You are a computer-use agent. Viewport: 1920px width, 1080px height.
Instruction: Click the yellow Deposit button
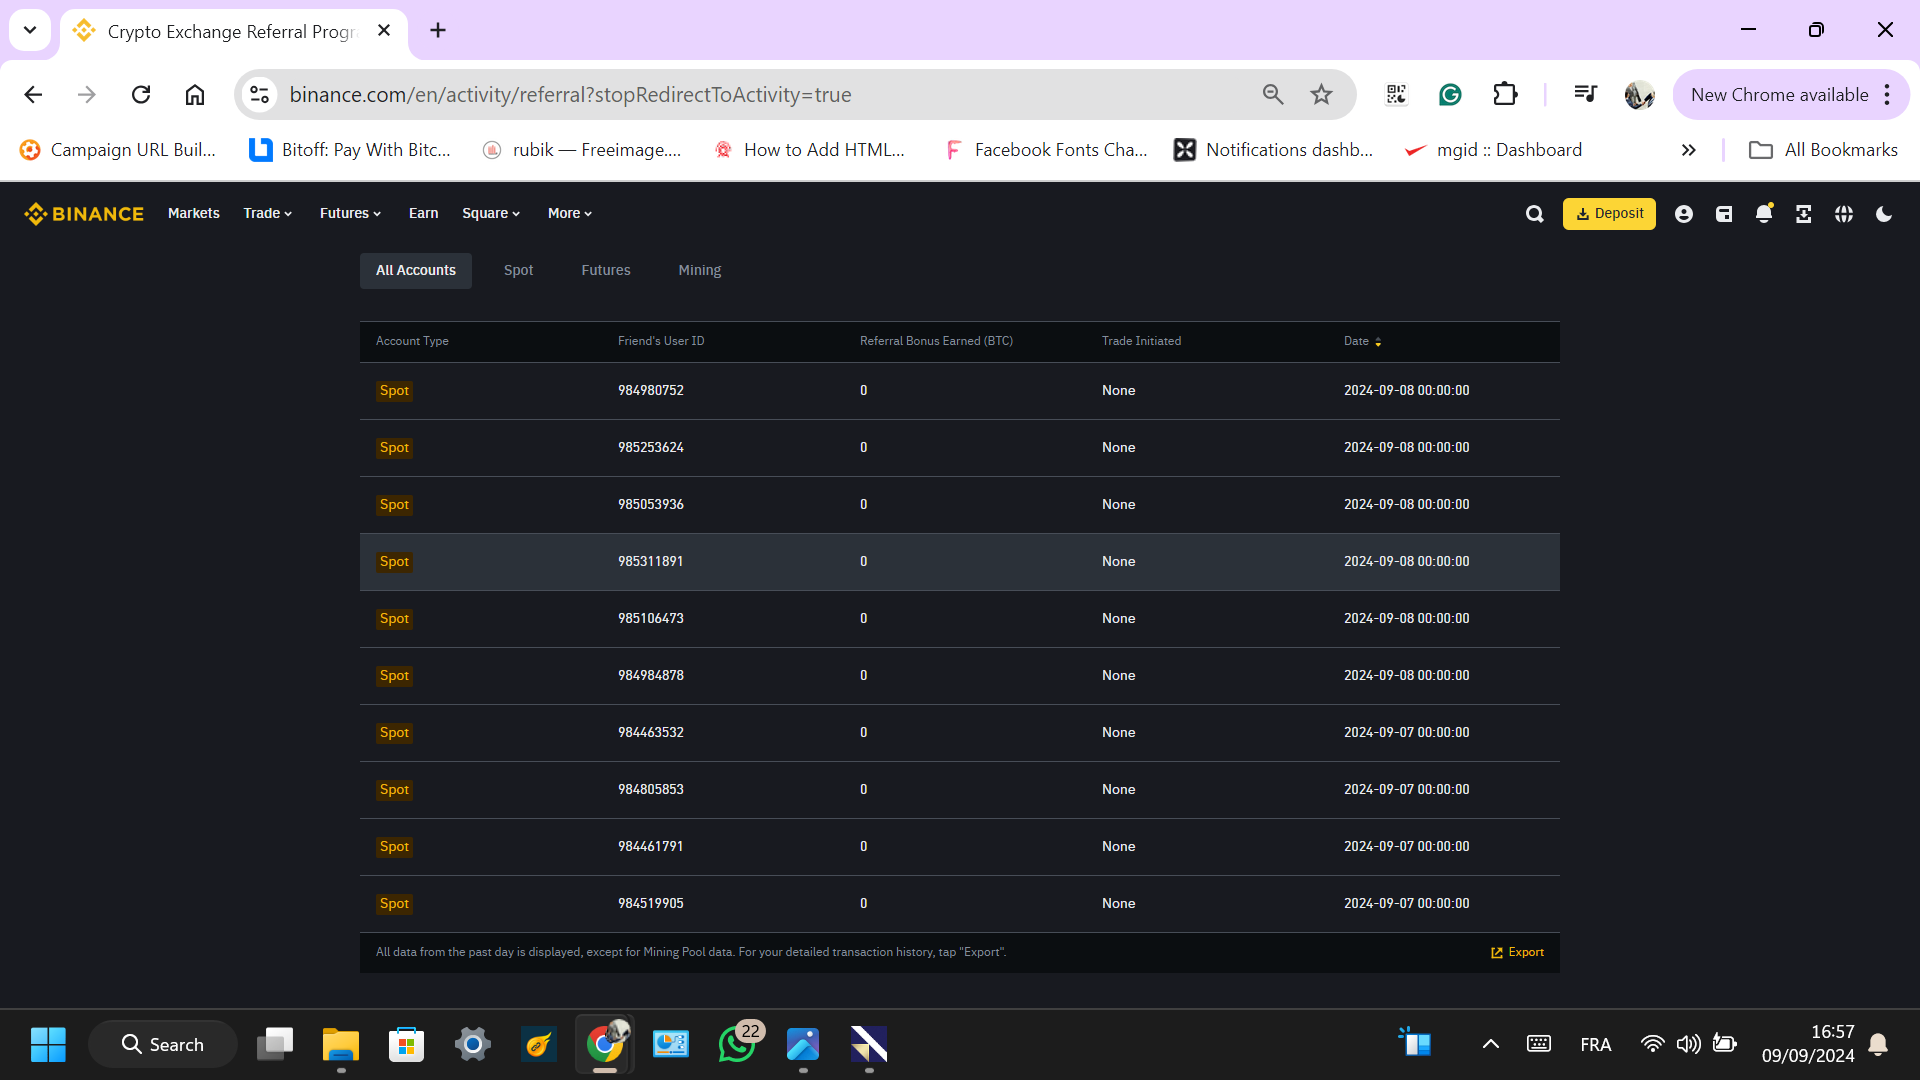[1609, 214]
